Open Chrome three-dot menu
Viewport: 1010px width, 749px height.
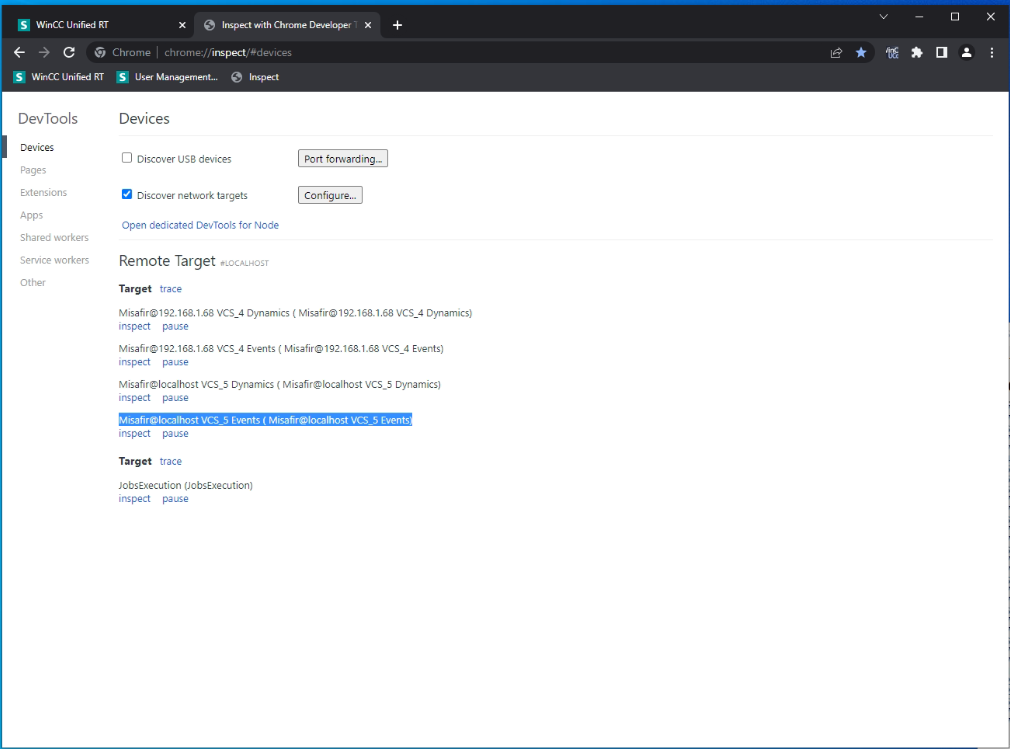992,53
